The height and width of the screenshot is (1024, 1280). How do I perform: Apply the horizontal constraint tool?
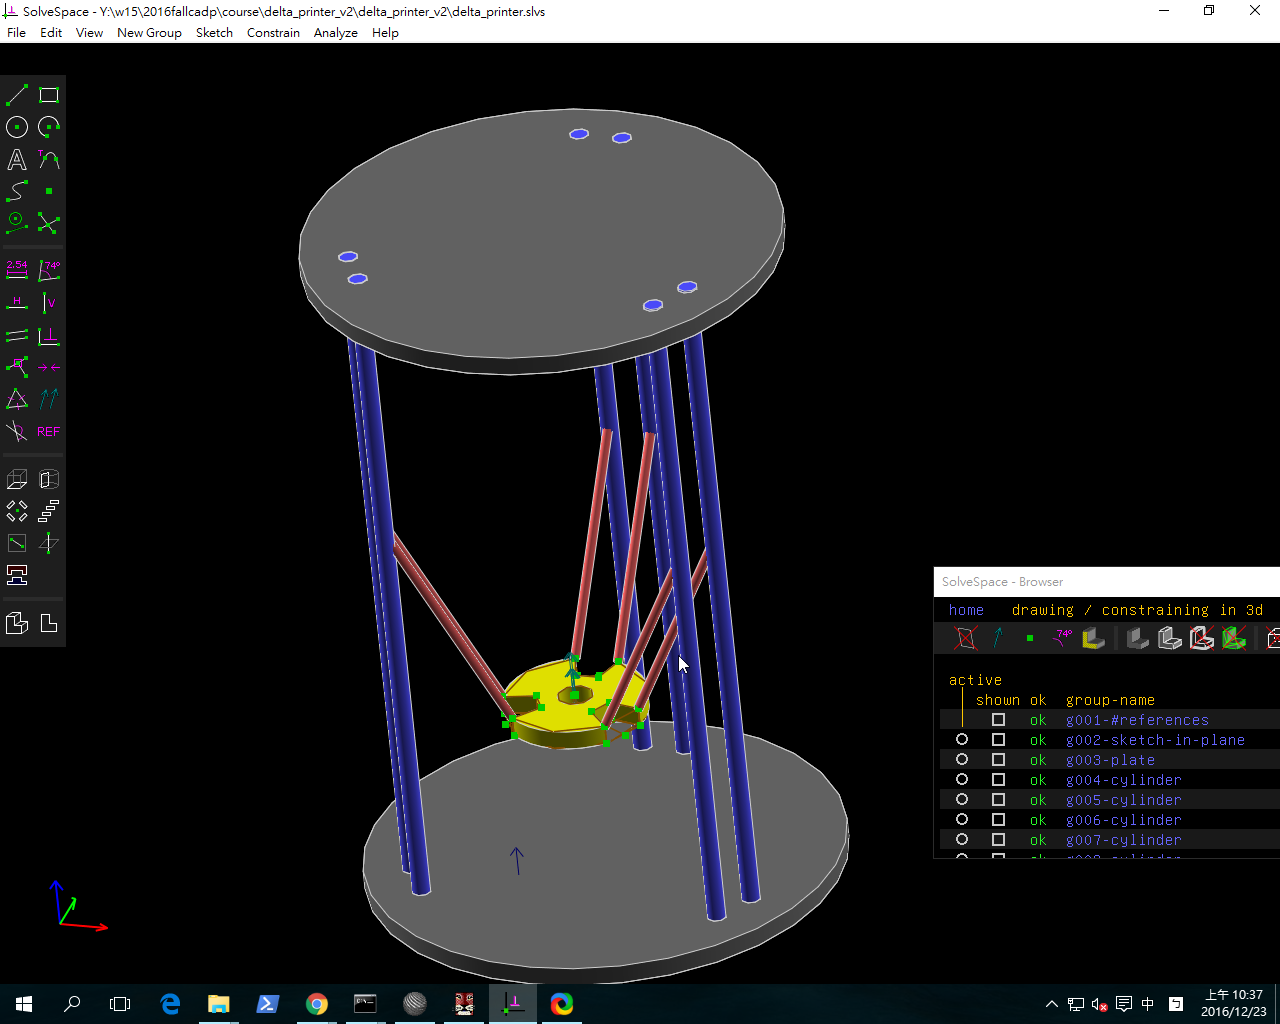(17, 302)
